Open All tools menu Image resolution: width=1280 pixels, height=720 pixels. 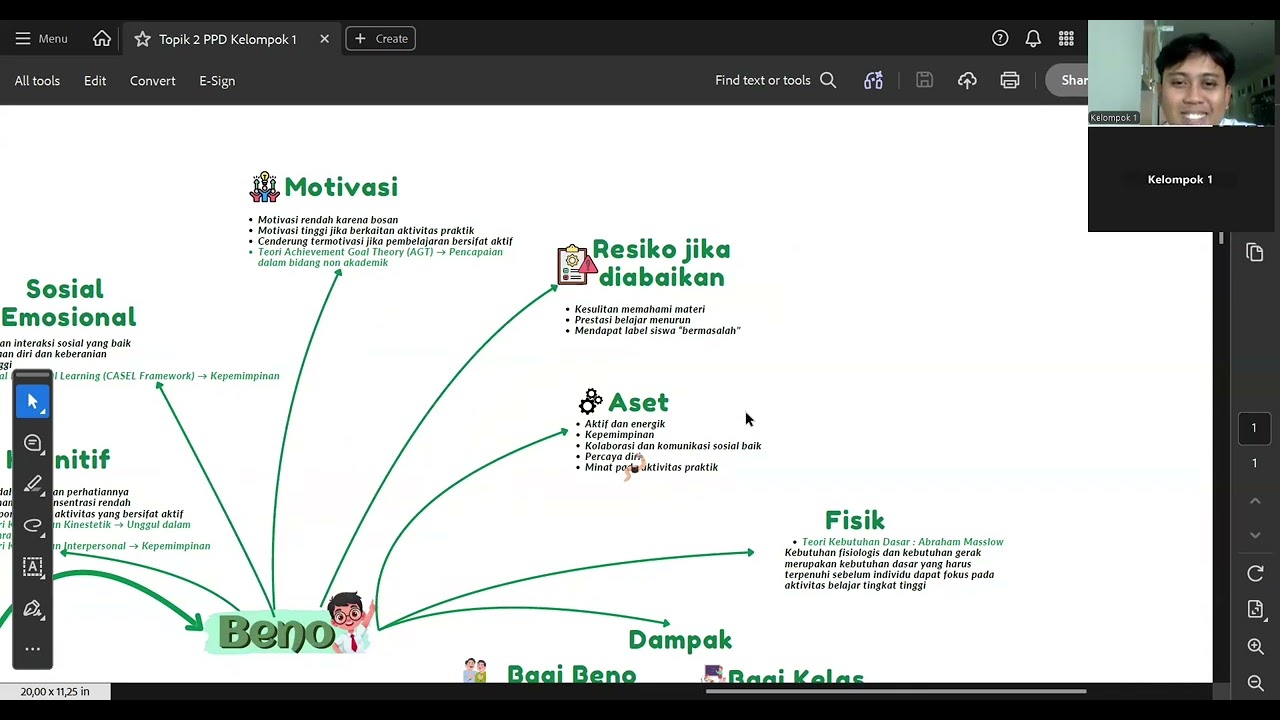point(37,81)
